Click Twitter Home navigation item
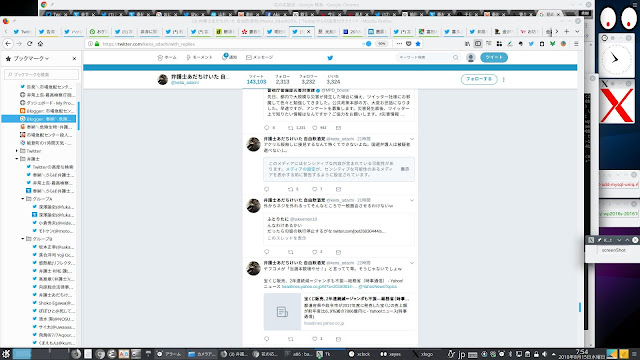 167,58
